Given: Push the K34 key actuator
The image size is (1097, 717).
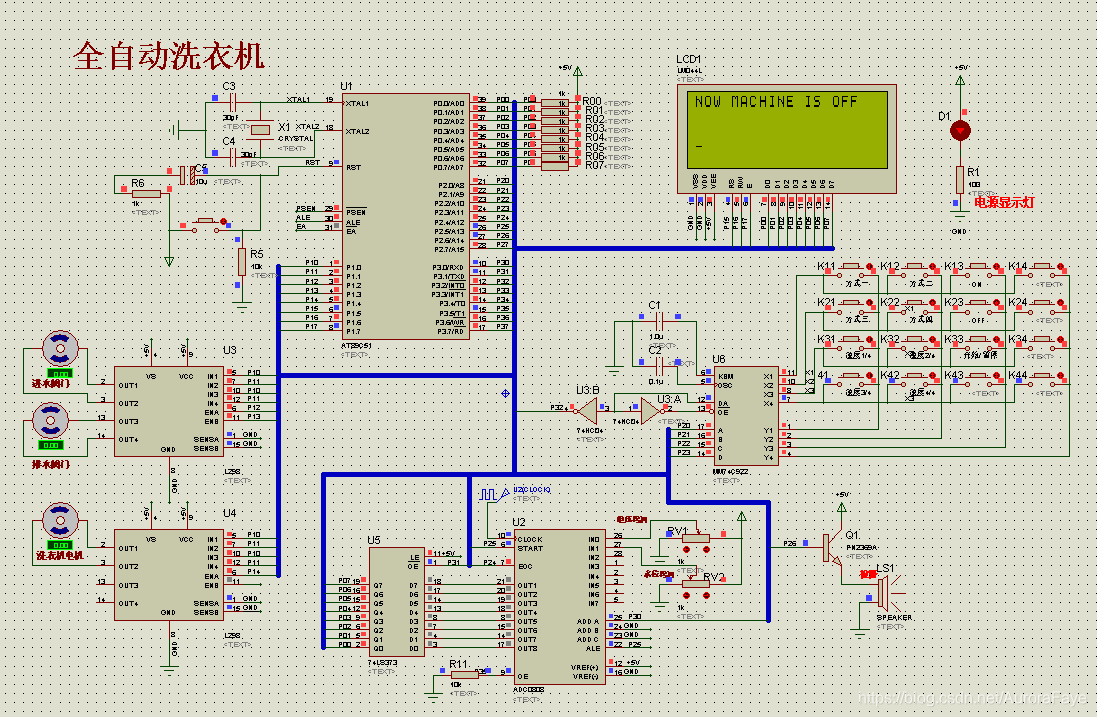Looking at the screenshot, I should [x=1042, y=339].
